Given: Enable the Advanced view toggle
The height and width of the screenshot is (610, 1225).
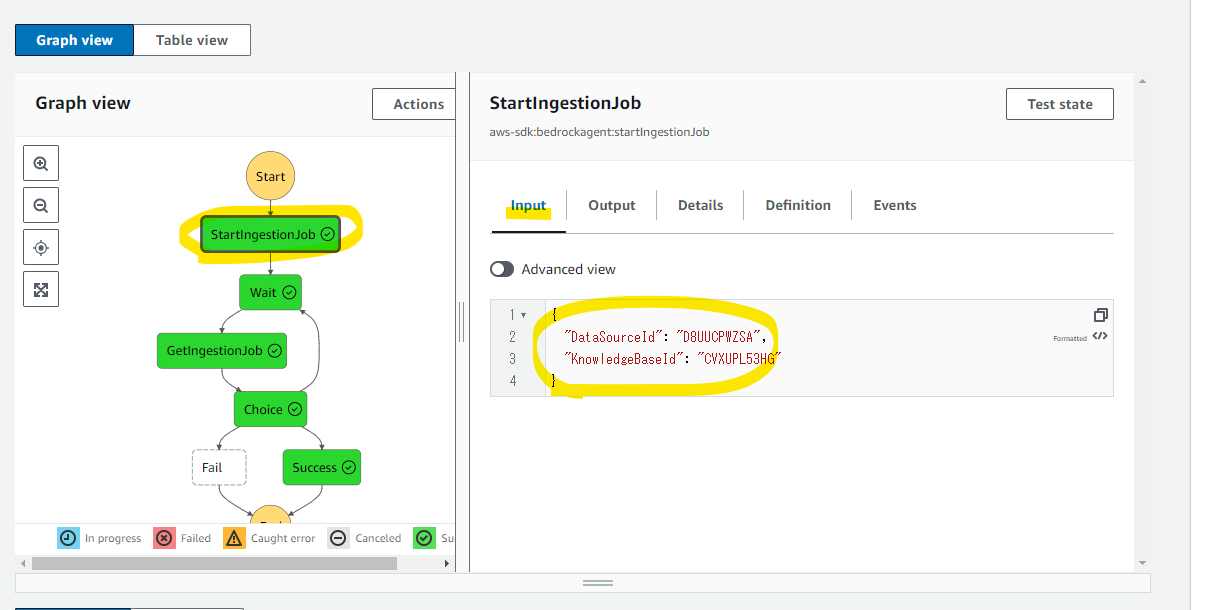Looking at the screenshot, I should click(x=502, y=269).
